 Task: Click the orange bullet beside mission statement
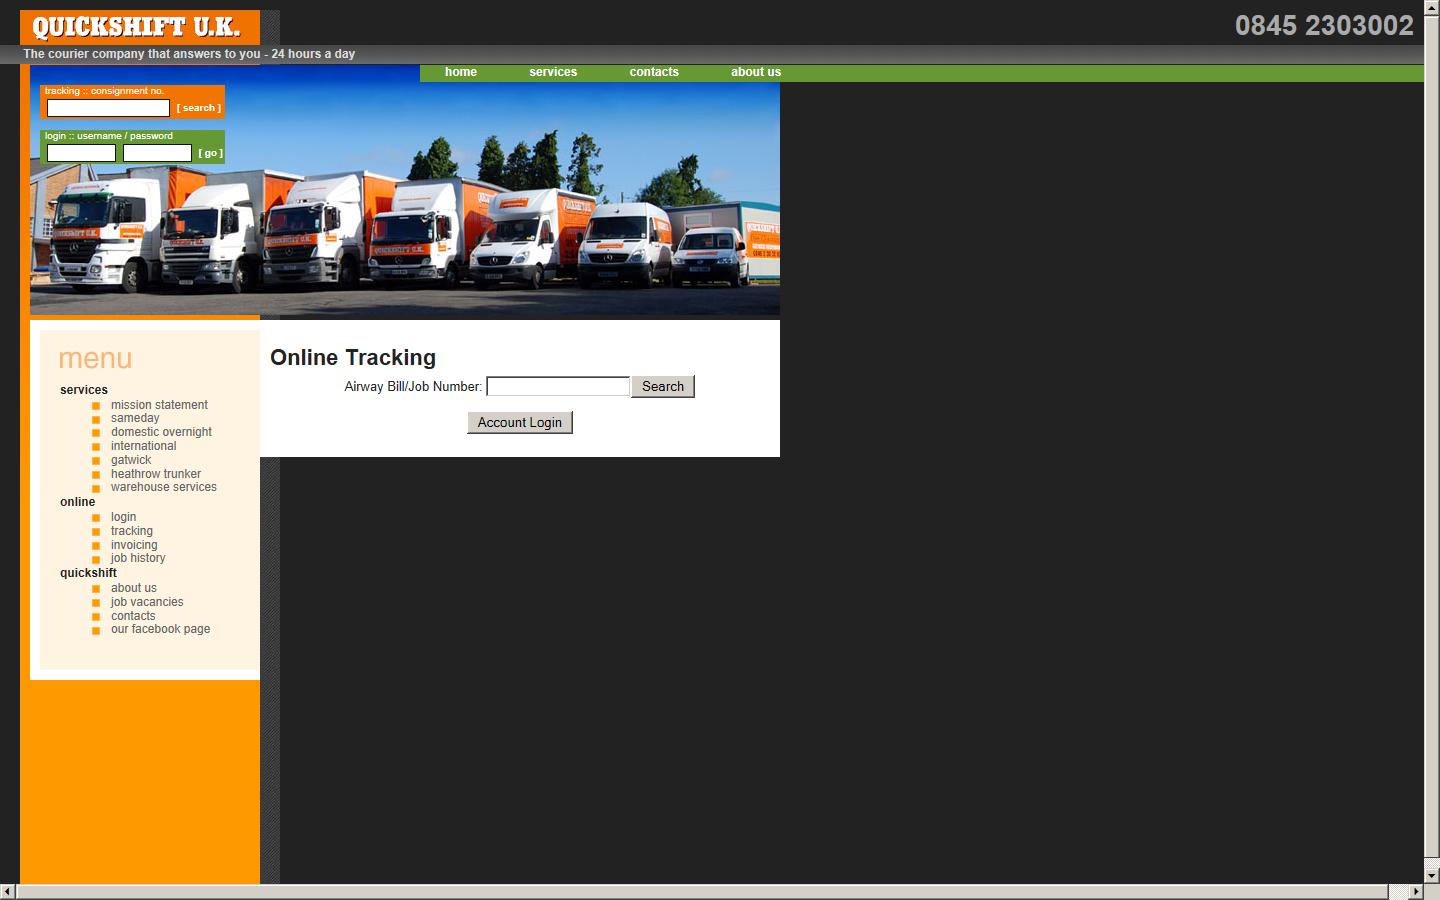[x=96, y=406]
